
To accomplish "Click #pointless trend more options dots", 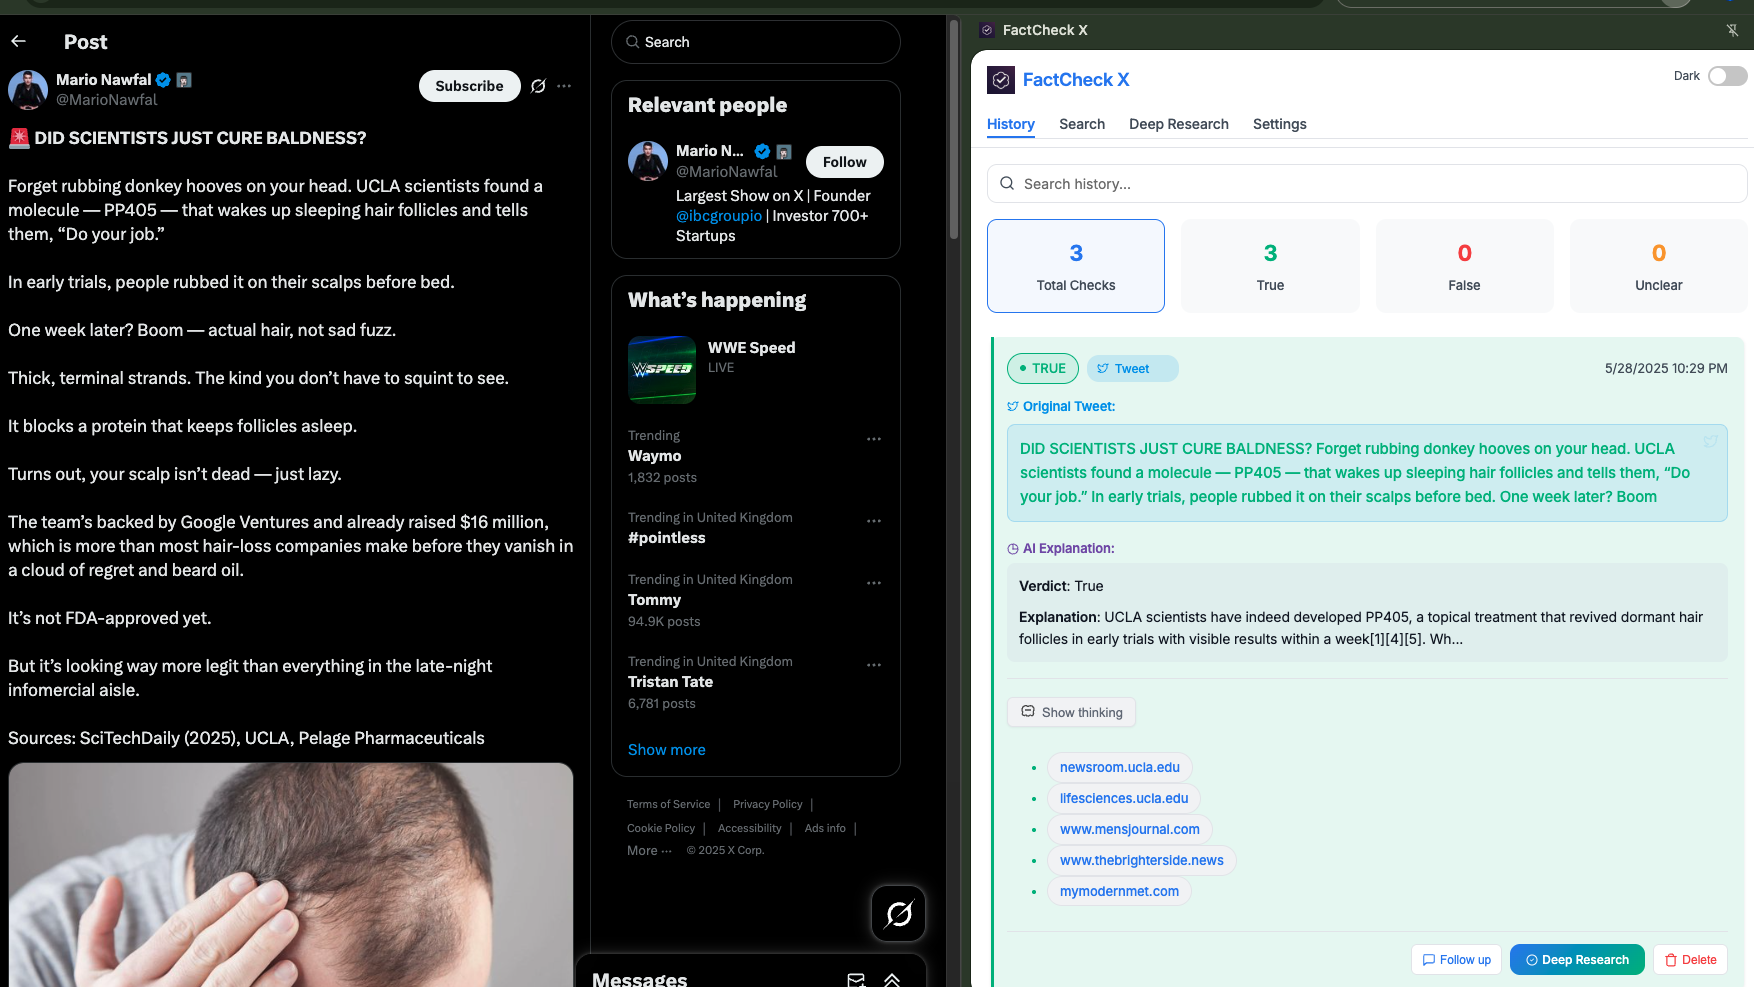I will pos(874,521).
